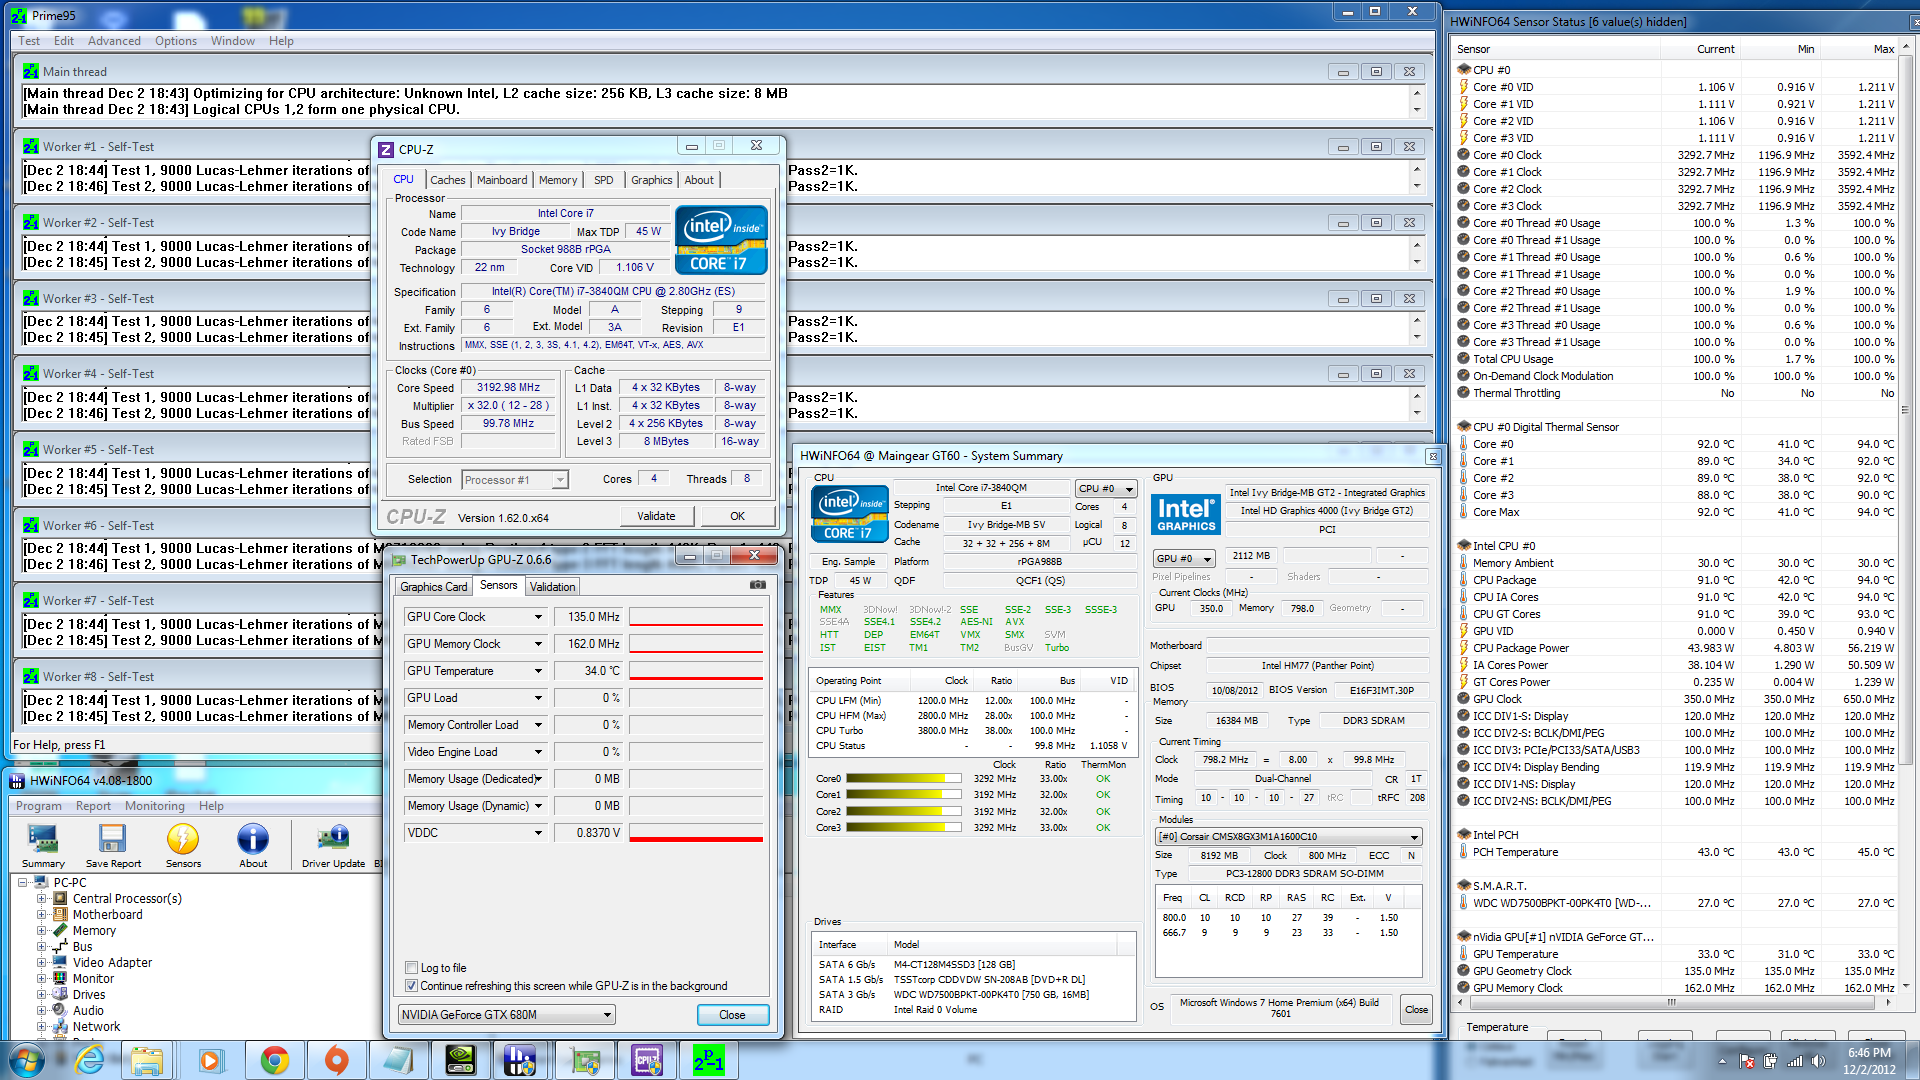The height and width of the screenshot is (1080, 1920).
Task: Uncheck Continue refreshing in background option
Action: [411, 986]
